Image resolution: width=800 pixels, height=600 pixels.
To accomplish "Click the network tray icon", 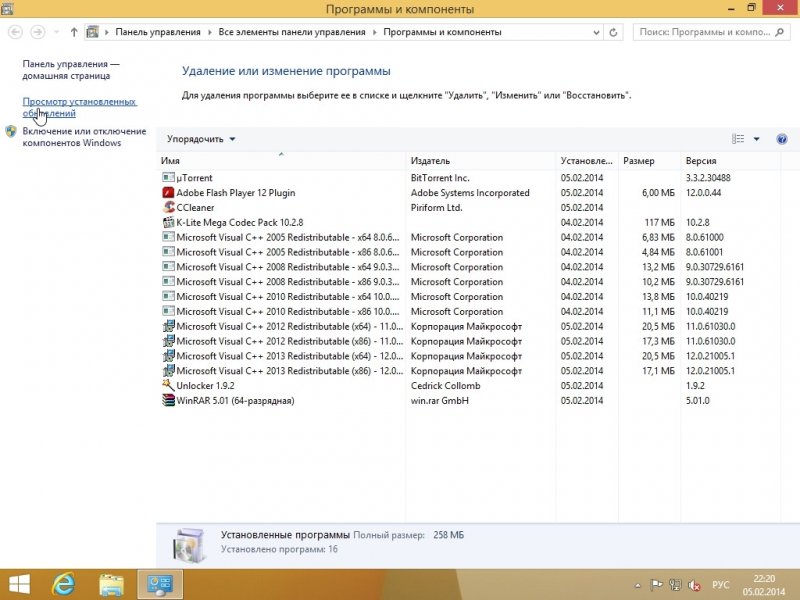I will tap(675, 585).
